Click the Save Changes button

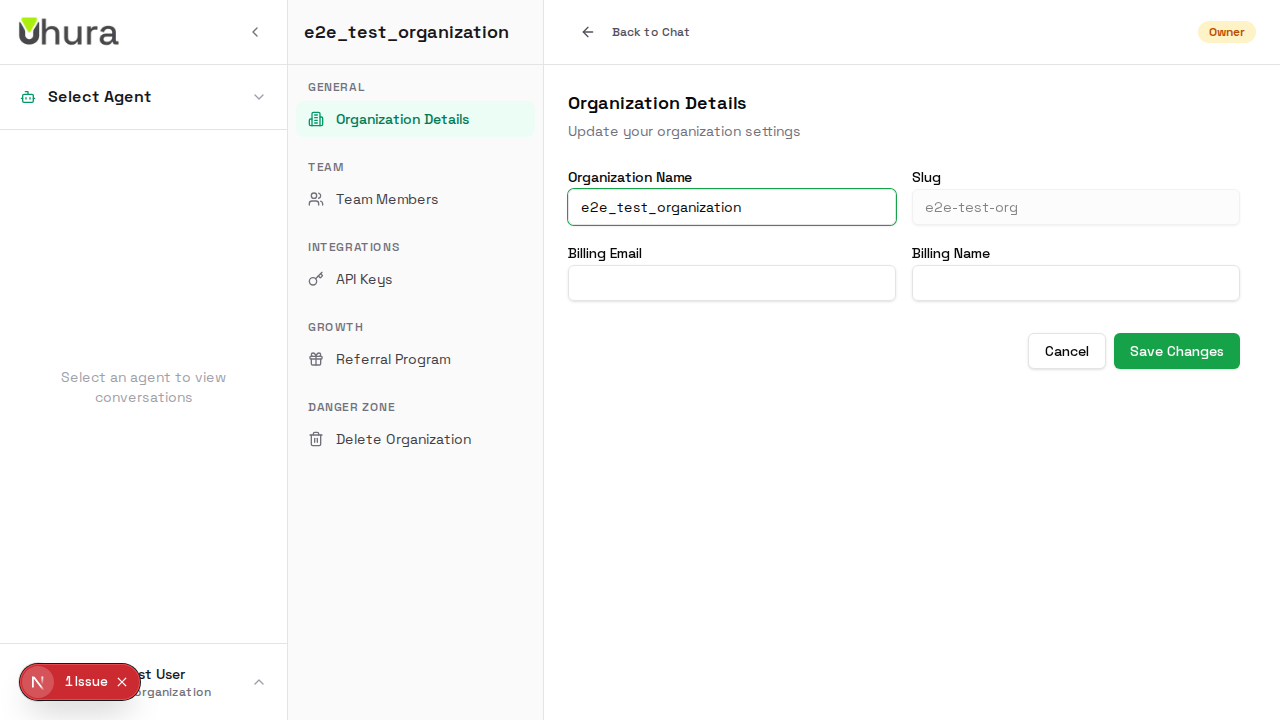(1176, 351)
